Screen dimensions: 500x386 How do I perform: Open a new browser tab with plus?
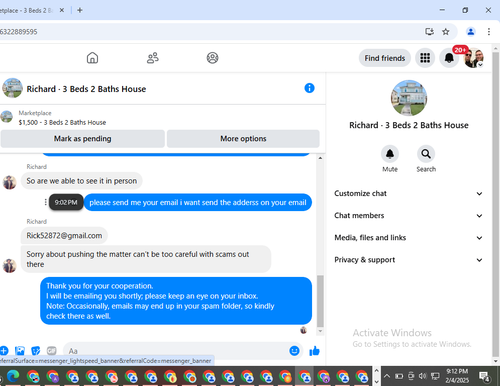(80, 10)
